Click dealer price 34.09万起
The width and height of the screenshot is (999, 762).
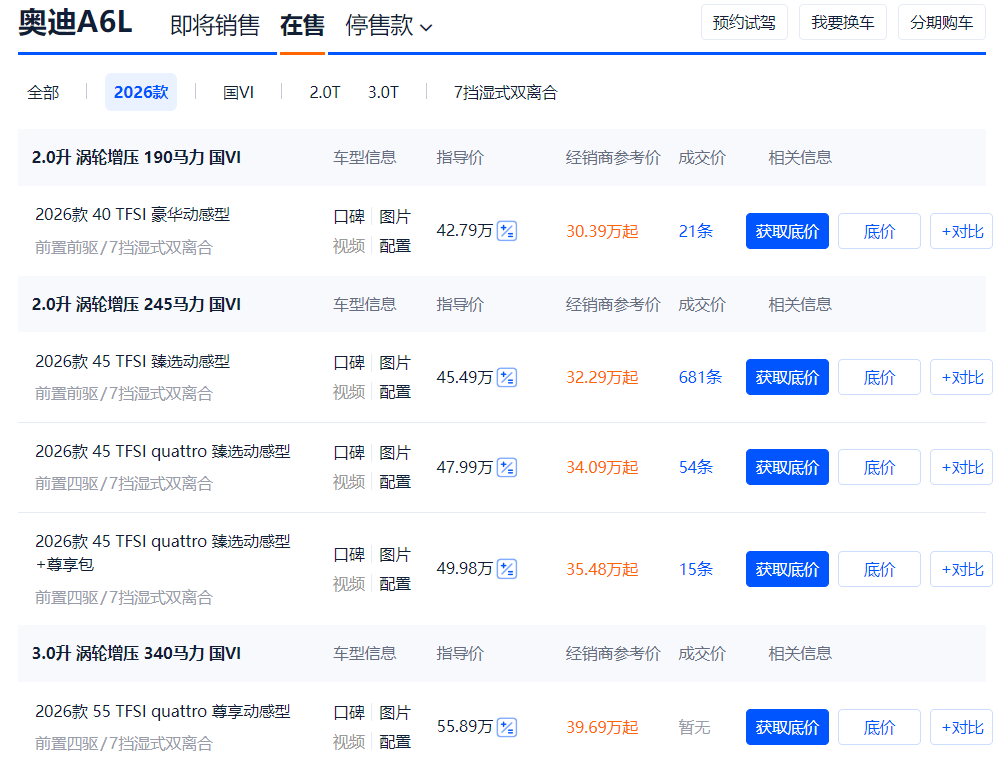(x=602, y=467)
